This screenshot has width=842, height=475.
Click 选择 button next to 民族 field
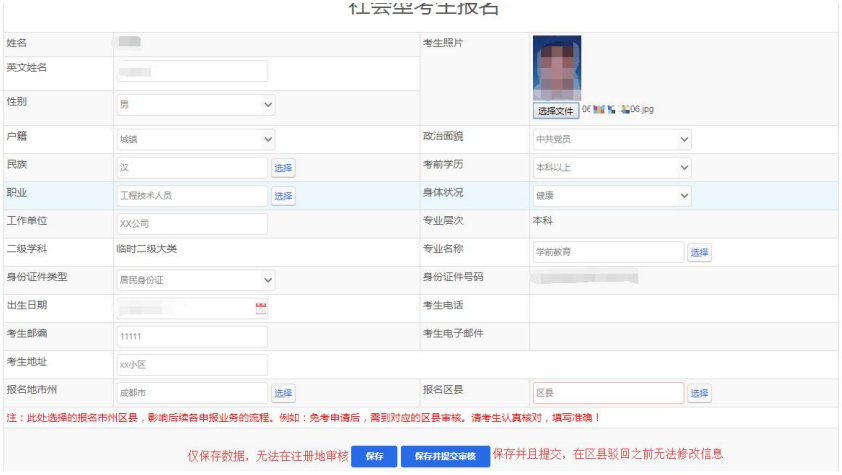(283, 168)
